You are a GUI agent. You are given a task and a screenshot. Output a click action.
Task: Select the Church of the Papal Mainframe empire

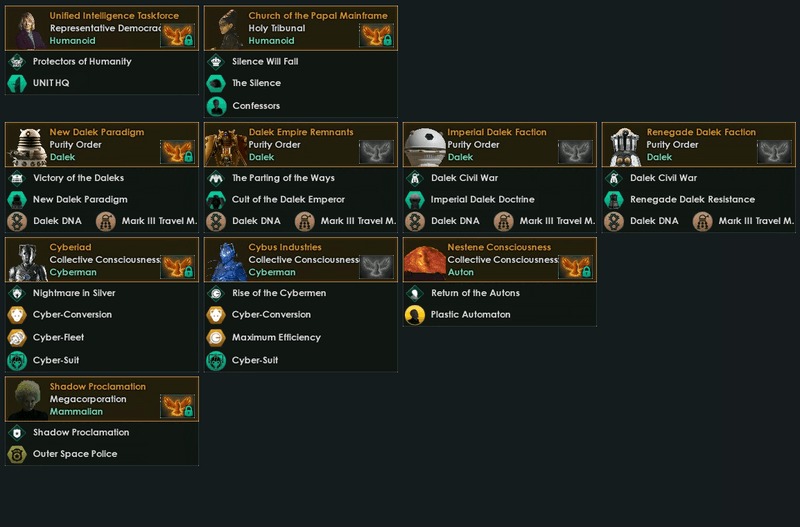[x=301, y=28]
